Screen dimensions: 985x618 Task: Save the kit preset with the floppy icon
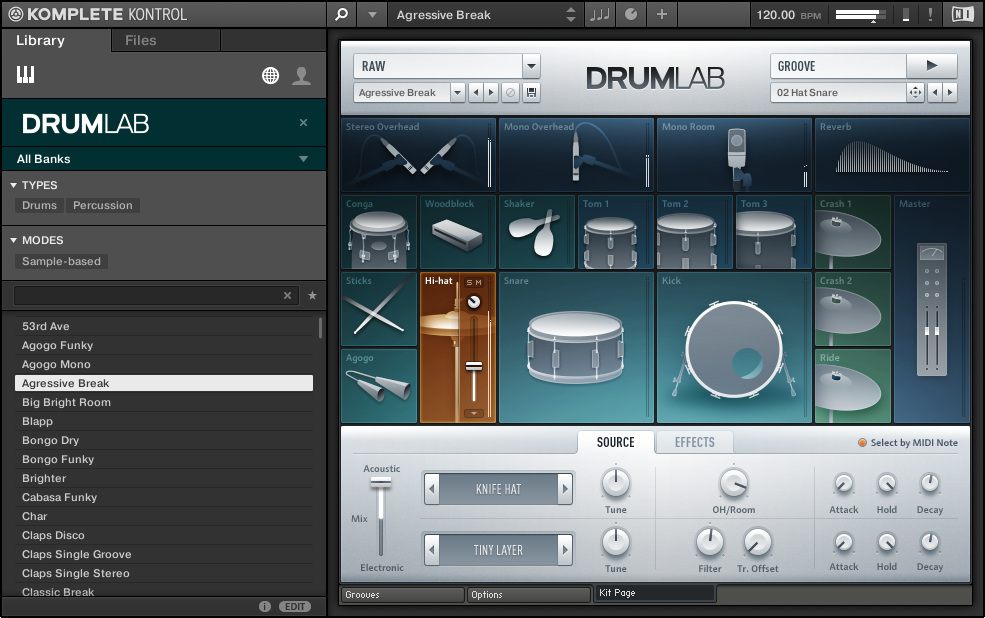[x=531, y=93]
